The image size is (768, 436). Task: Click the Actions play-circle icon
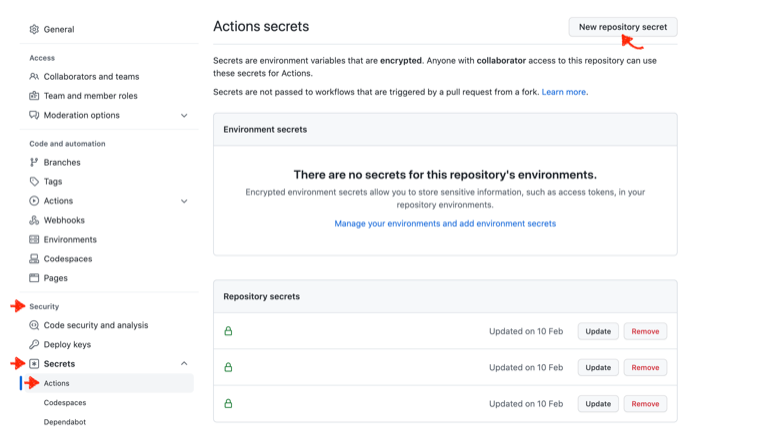coord(34,201)
